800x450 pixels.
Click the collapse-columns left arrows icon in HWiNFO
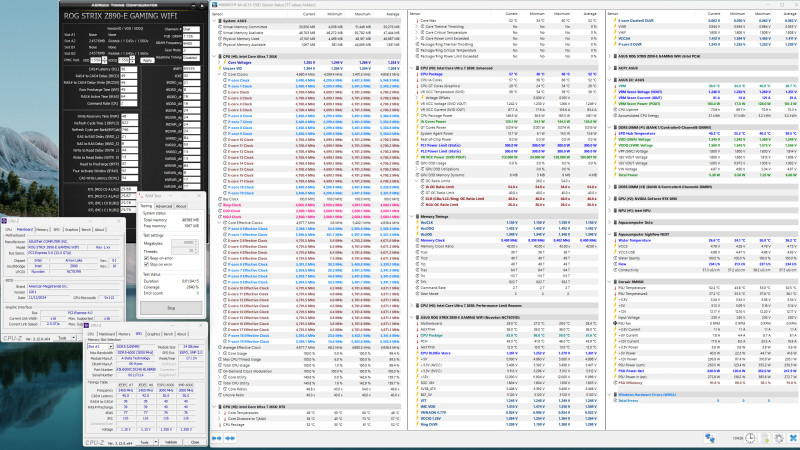coord(217,438)
